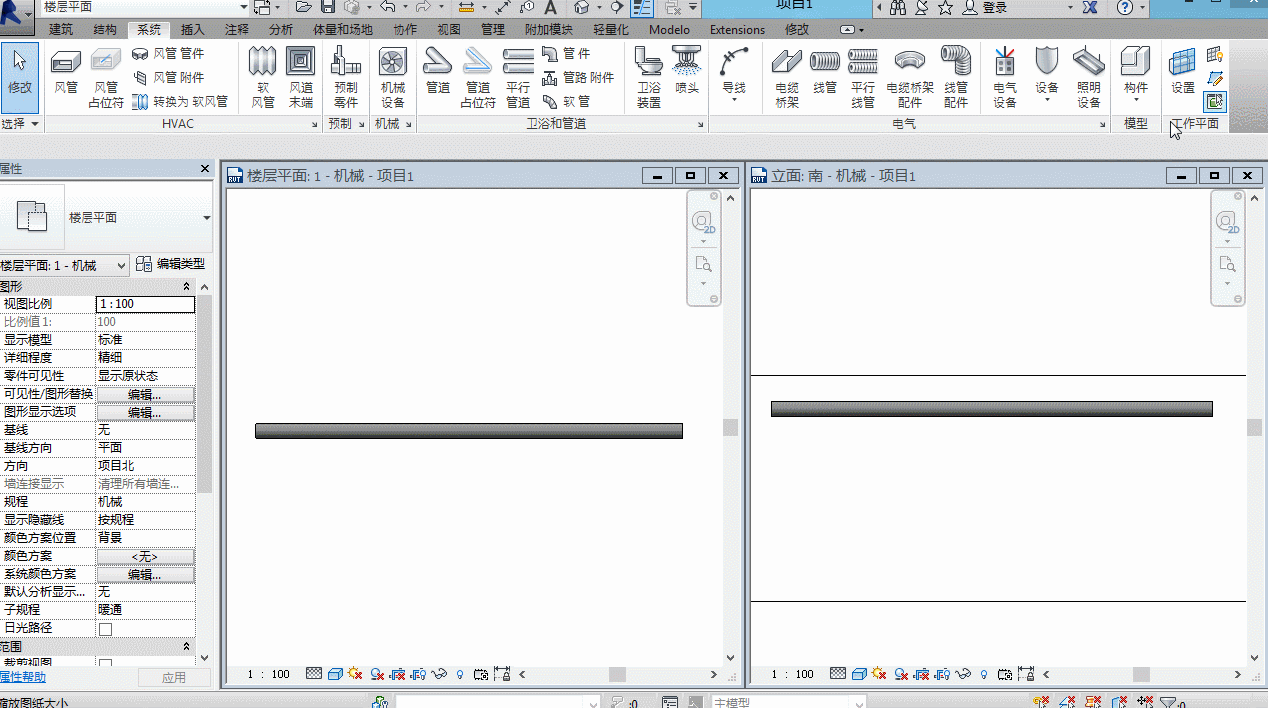The height and width of the screenshot is (708, 1268).
Task: Open the 设置 work plane settings
Action: [x=1183, y=72]
